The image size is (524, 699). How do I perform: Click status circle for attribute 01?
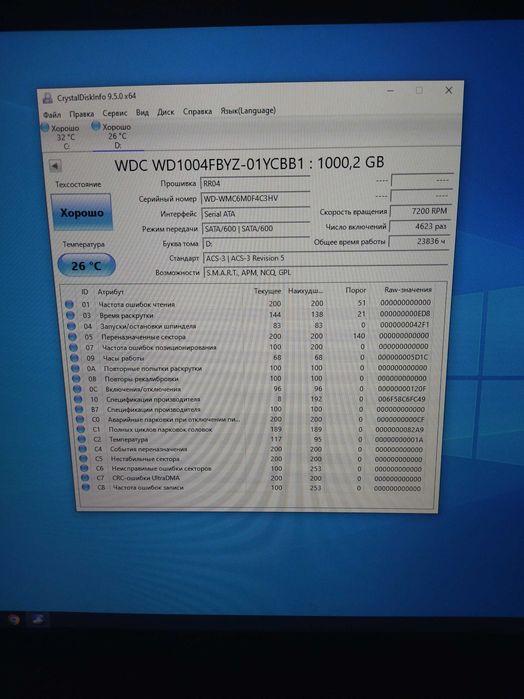69,304
